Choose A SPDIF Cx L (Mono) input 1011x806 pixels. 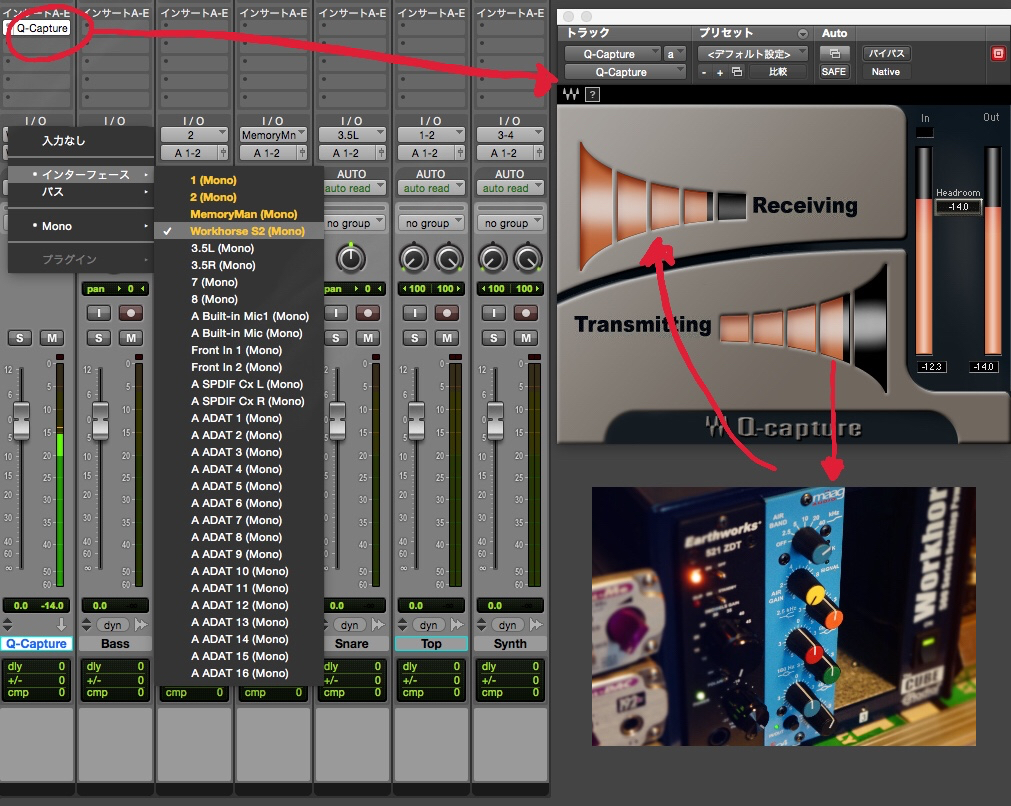[x=239, y=384]
